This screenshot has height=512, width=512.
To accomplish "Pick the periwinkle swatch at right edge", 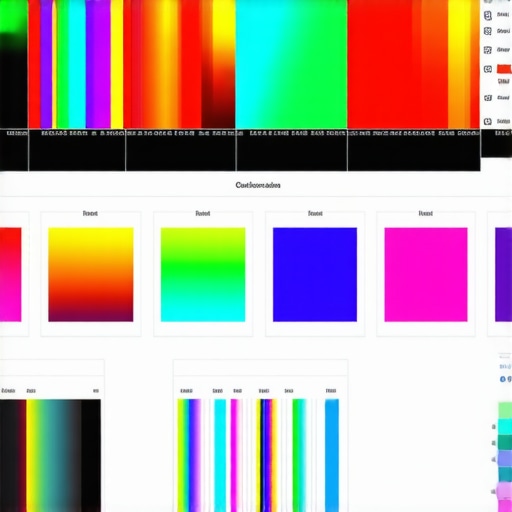I will click(x=505, y=458).
